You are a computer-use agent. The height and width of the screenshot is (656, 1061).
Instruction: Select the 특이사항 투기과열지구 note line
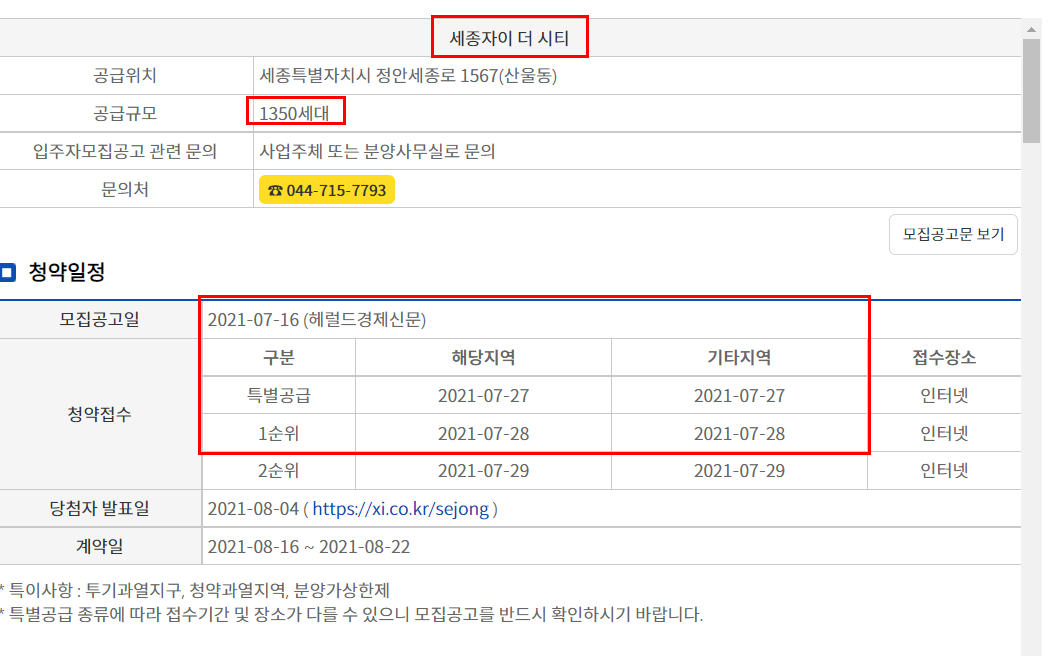pyautogui.click(x=195, y=590)
